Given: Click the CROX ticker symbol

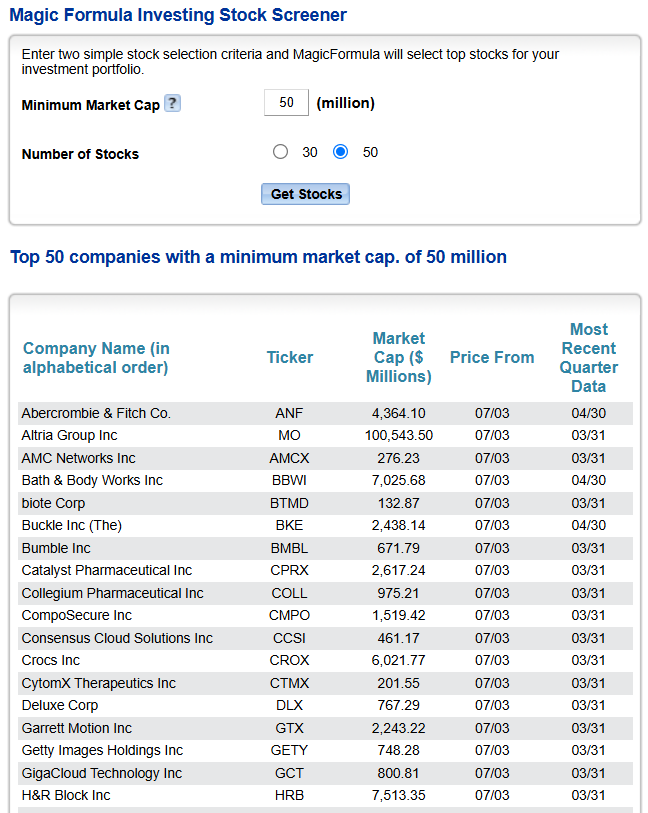Looking at the screenshot, I should click(x=289, y=661).
